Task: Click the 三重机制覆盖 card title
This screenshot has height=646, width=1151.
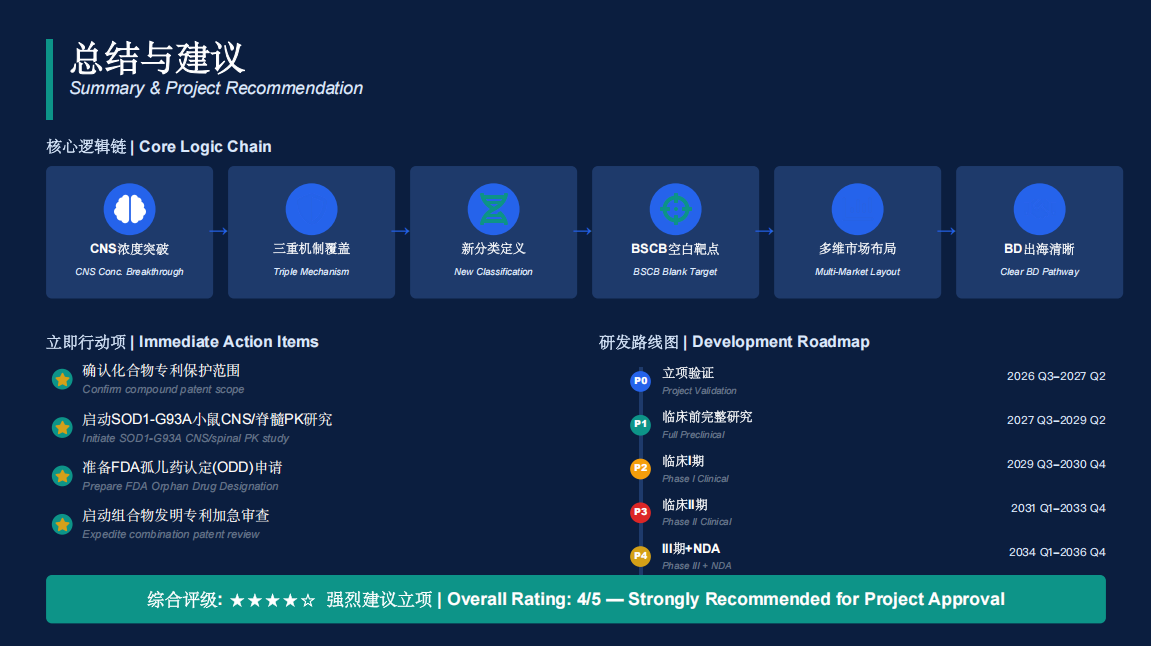Action: [311, 249]
